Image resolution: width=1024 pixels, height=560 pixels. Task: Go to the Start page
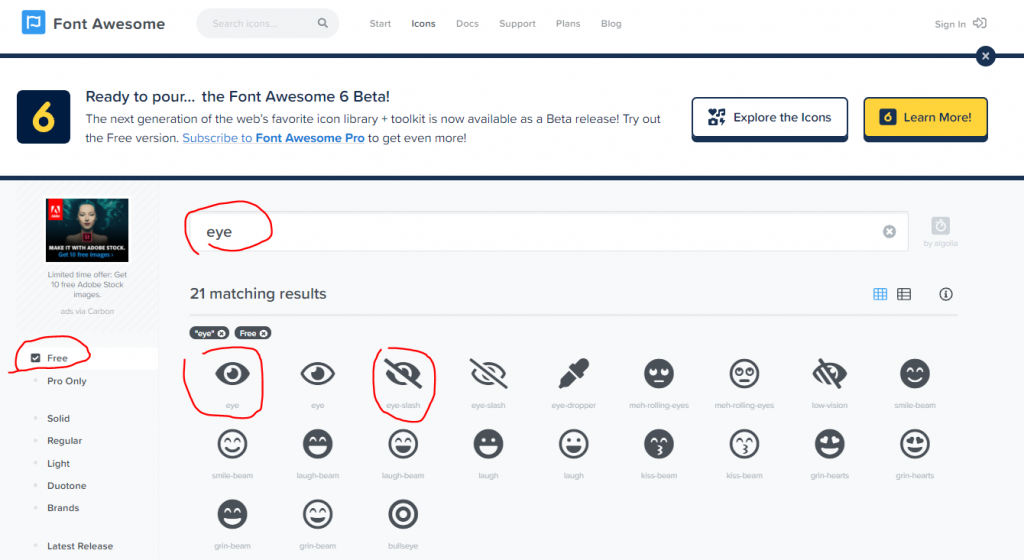coord(380,23)
